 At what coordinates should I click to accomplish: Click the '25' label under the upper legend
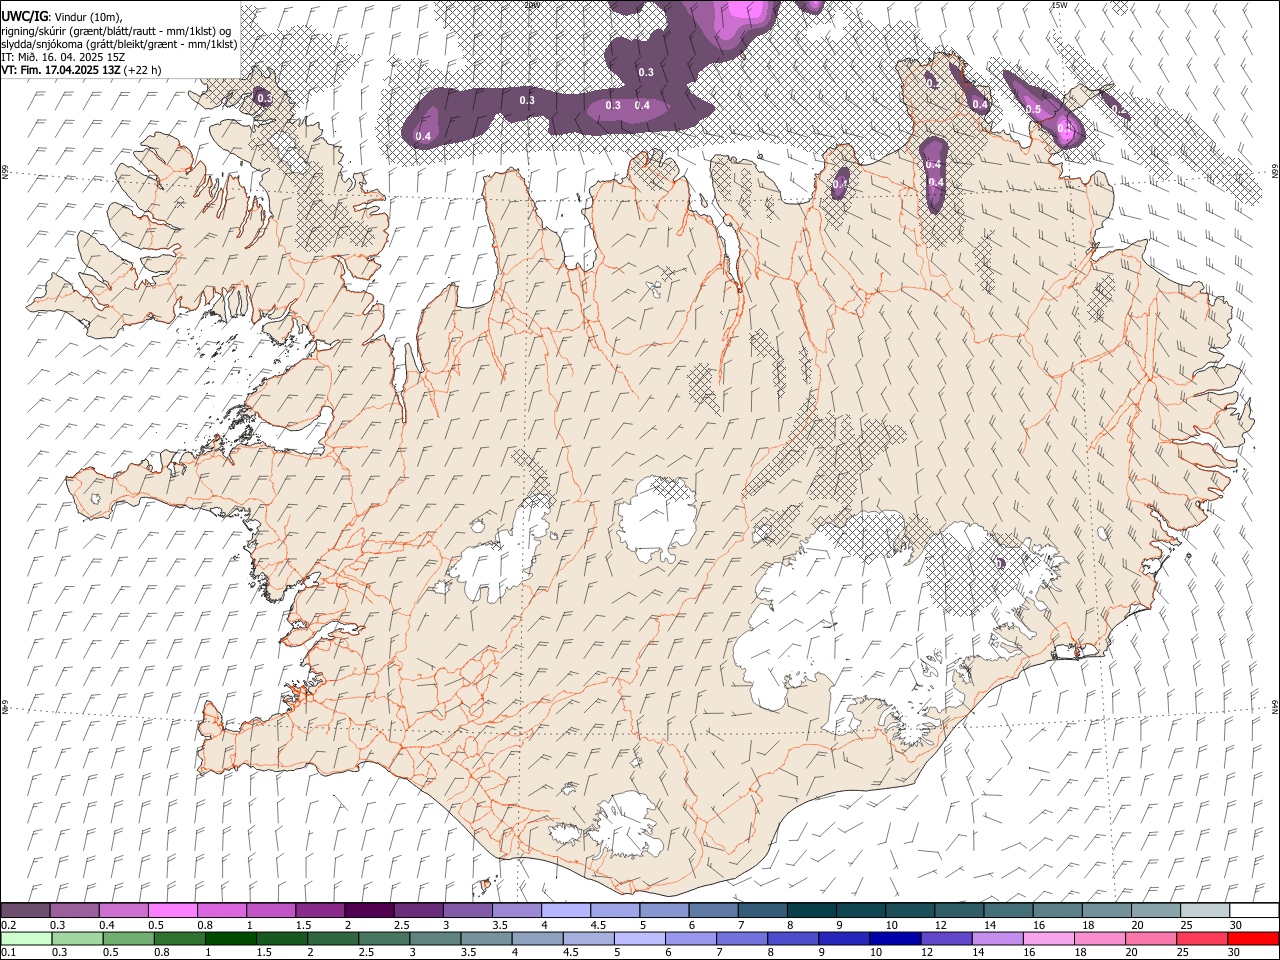(1185, 925)
